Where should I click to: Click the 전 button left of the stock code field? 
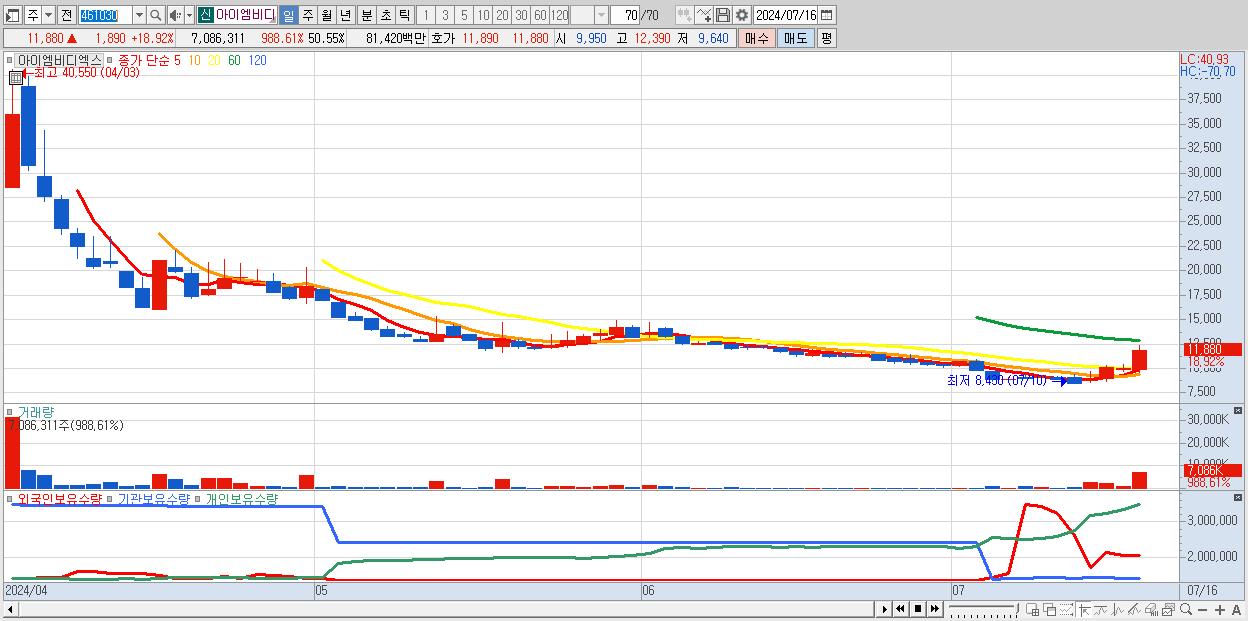click(66, 15)
